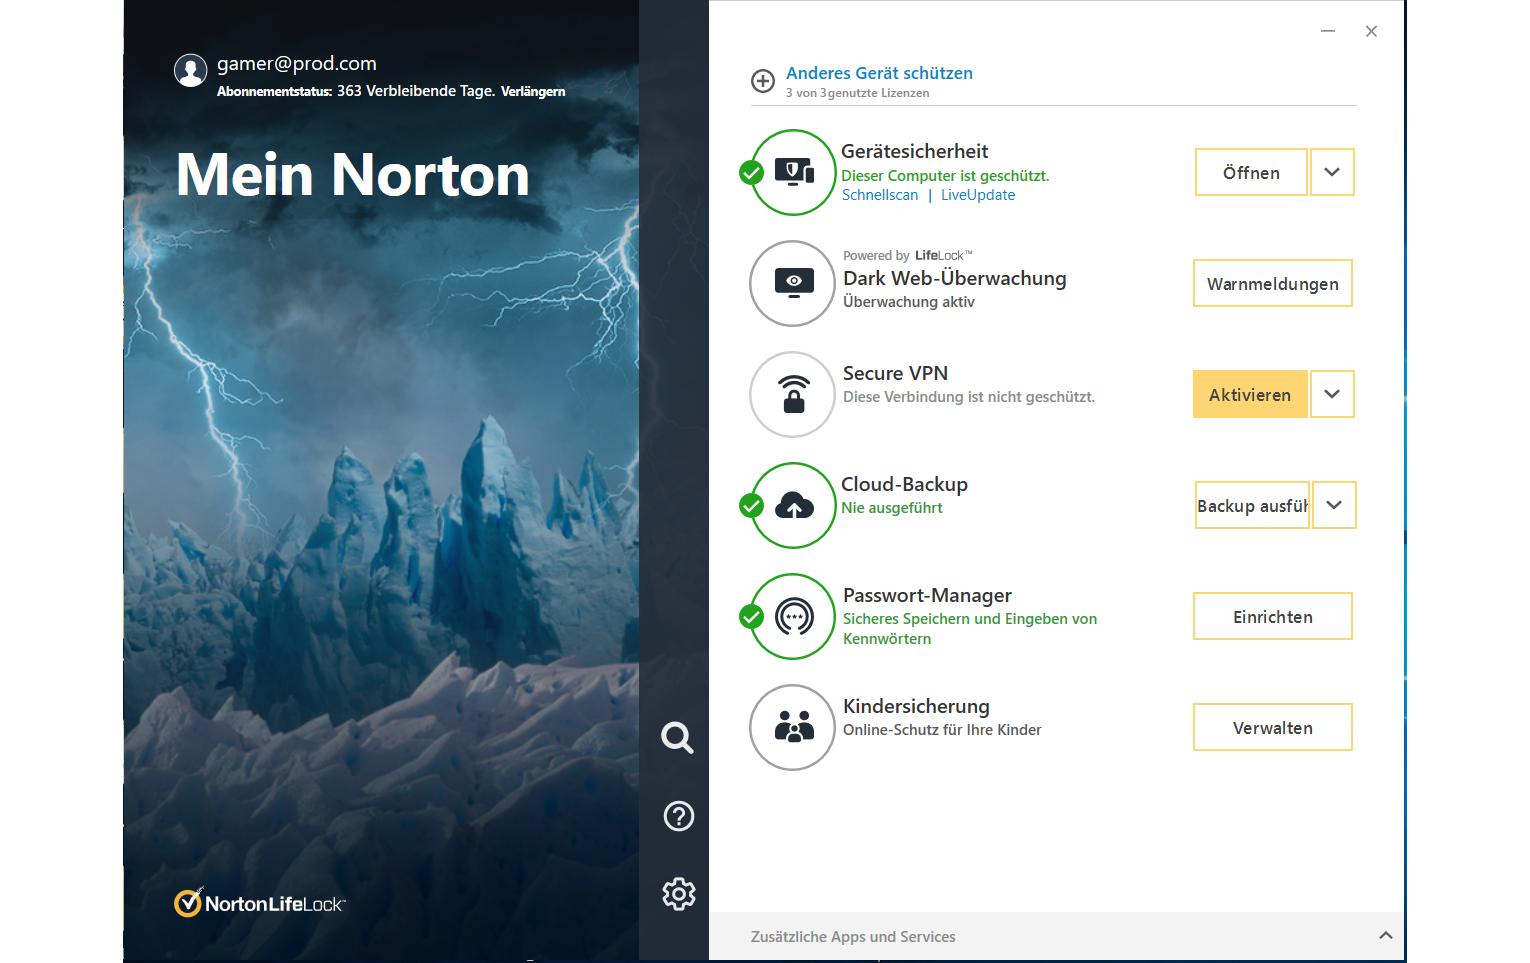The width and height of the screenshot is (1530, 963).
Task: Open the Aktivieren dropdown for Secure VPN
Action: point(1331,394)
